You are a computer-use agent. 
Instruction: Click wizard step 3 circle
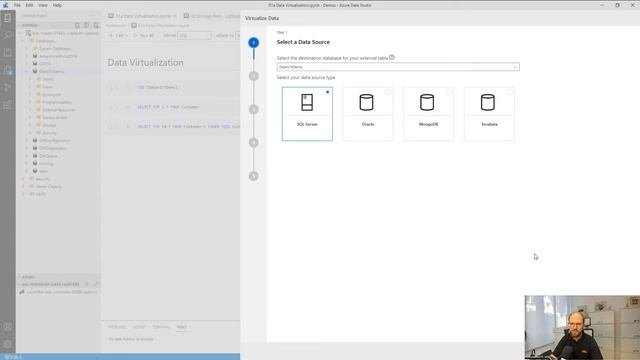coord(253,109)
